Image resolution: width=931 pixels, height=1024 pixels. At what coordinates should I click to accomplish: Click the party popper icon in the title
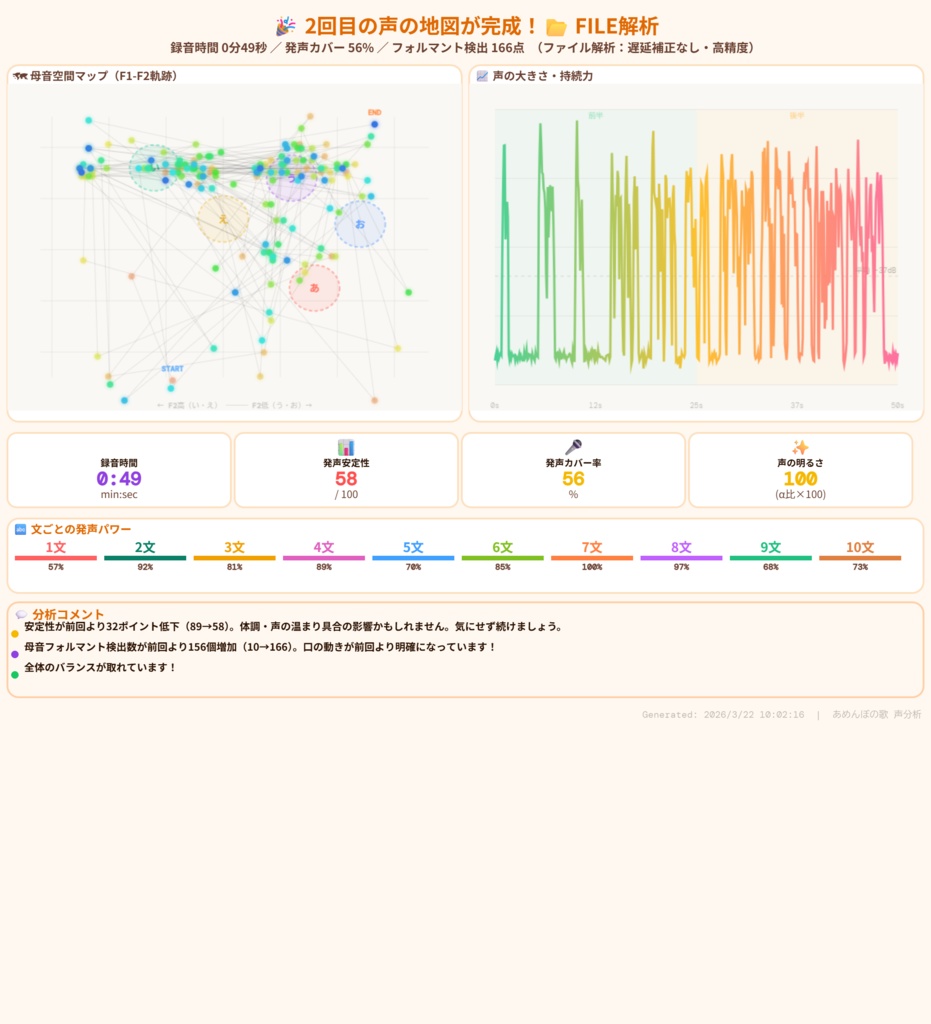click(285, 26)
